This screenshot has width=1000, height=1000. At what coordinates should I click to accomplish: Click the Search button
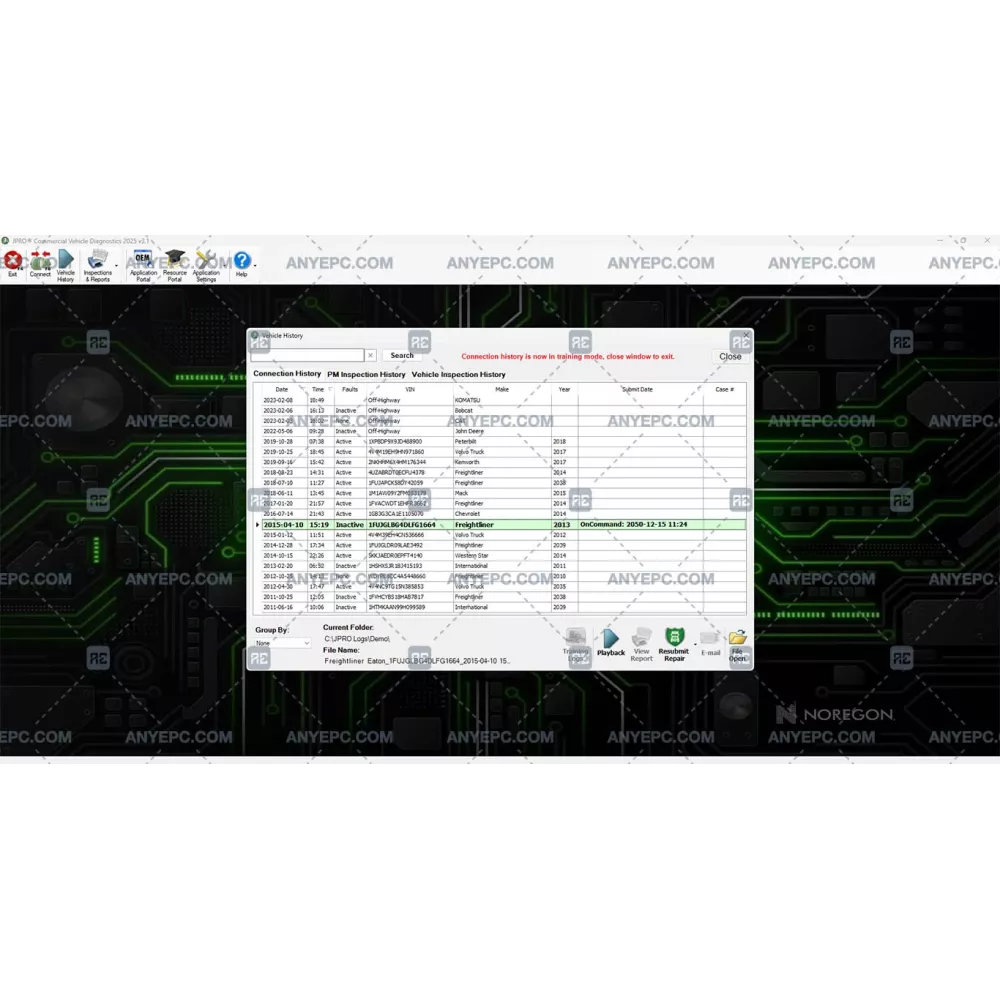coord(402,355)
